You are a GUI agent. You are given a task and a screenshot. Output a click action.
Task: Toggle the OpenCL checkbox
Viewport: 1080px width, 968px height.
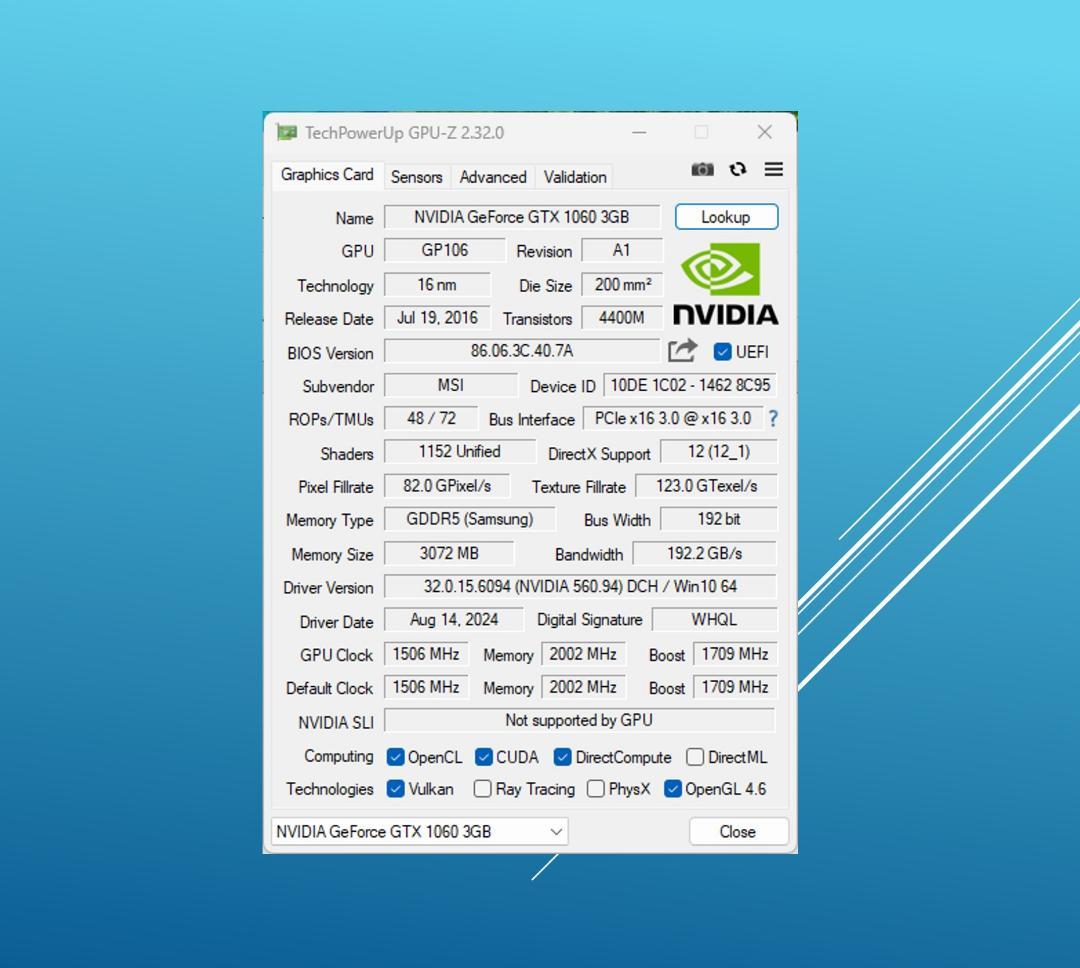[x=395, y=757]
